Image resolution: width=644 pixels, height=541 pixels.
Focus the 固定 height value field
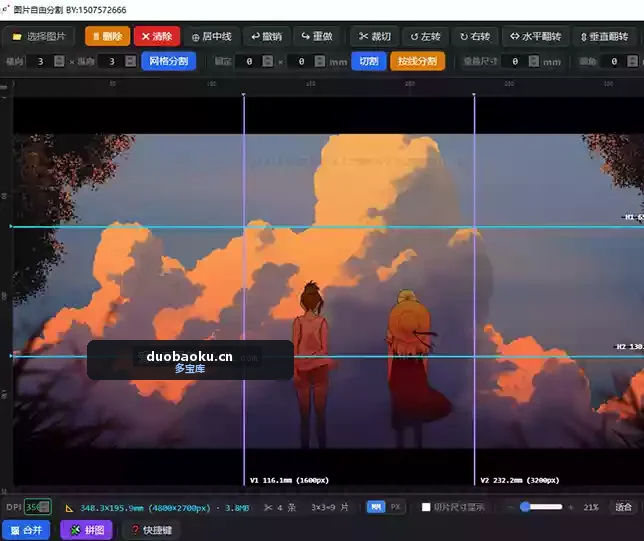point(301,61)
